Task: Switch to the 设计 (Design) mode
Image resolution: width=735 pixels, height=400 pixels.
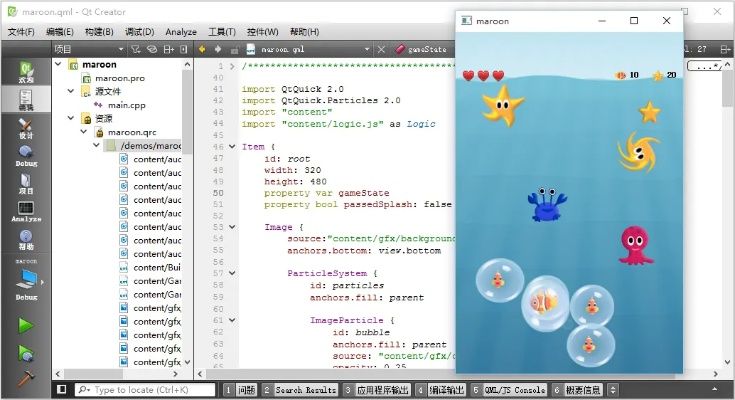Action: [x=26, y=128]
